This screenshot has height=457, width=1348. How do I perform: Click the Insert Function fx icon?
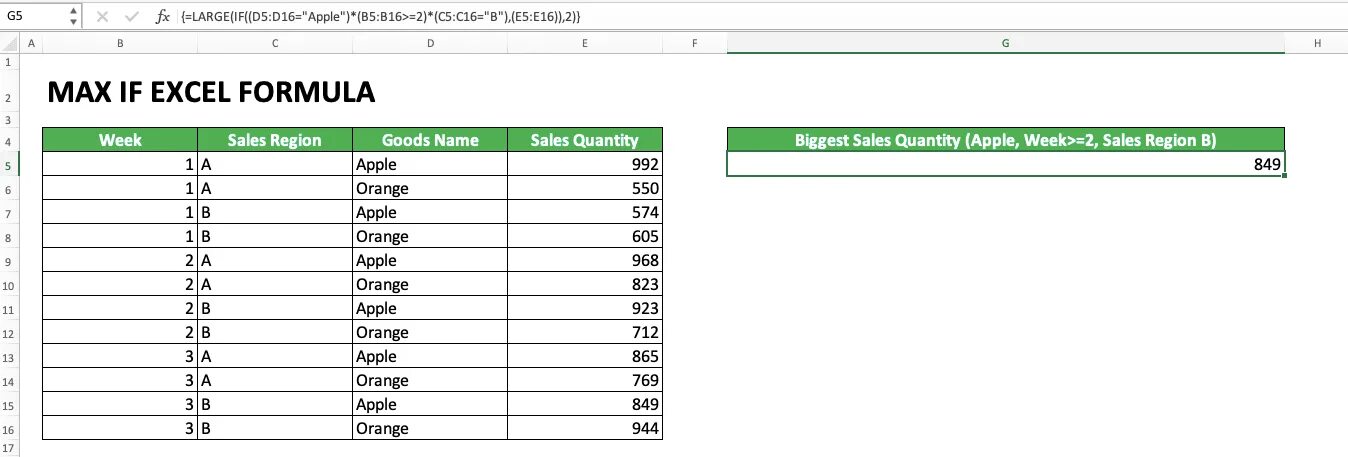[163, 17]
